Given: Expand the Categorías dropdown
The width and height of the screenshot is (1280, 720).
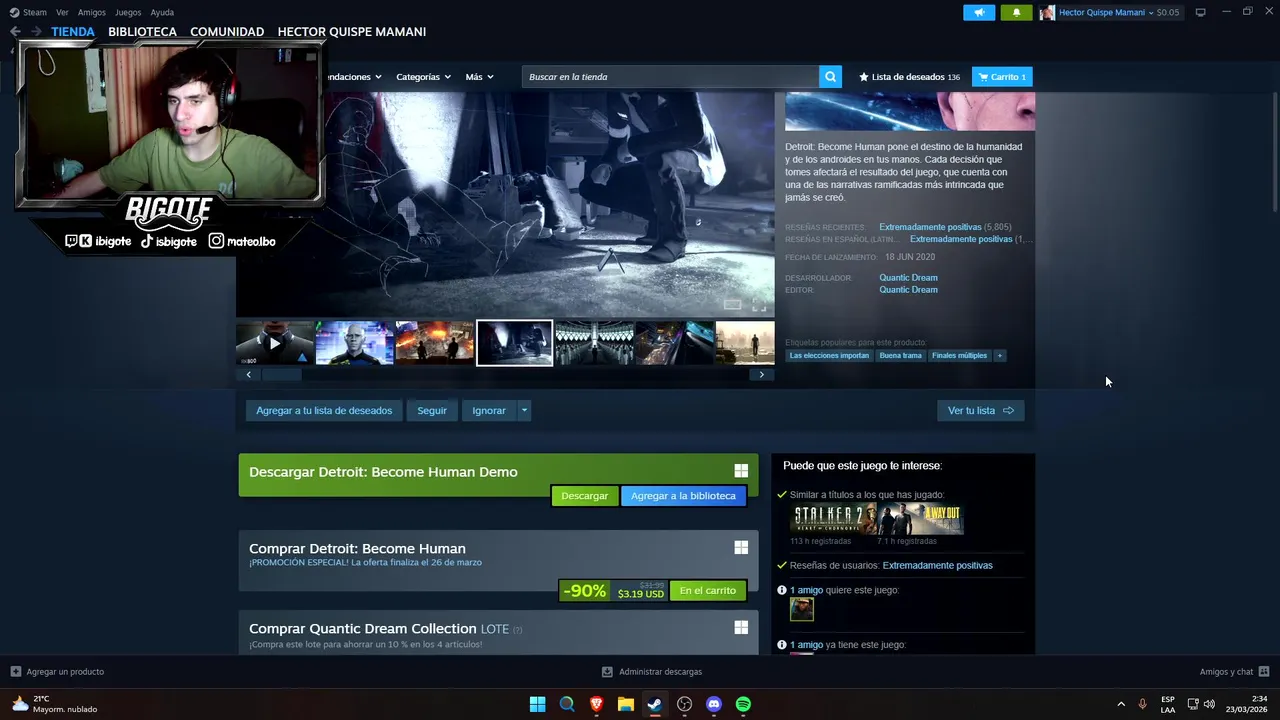Looking at the screenshot, I should coord(423,77).
